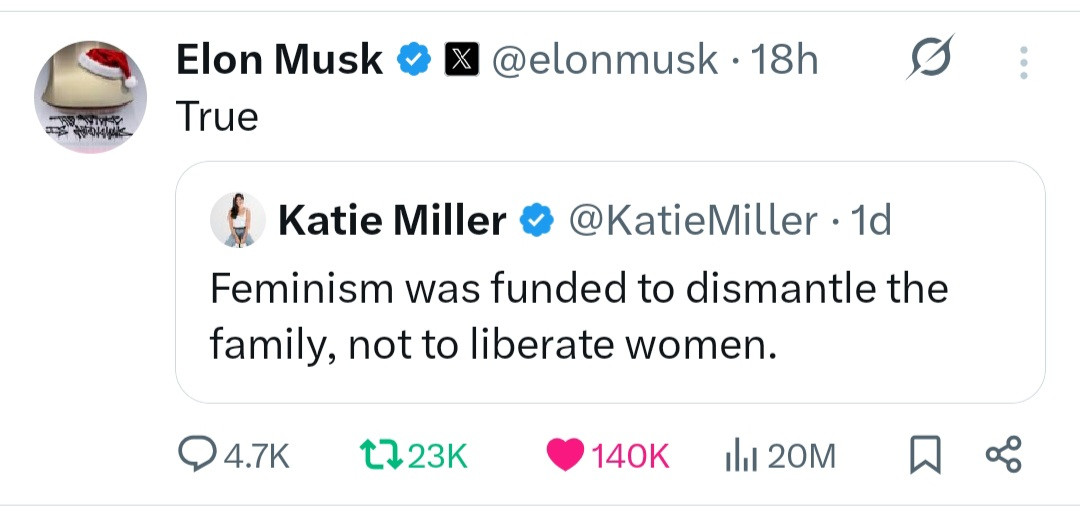Click the Katie Miller display name
Screen dimensions: 1080x519
point(392,220)
